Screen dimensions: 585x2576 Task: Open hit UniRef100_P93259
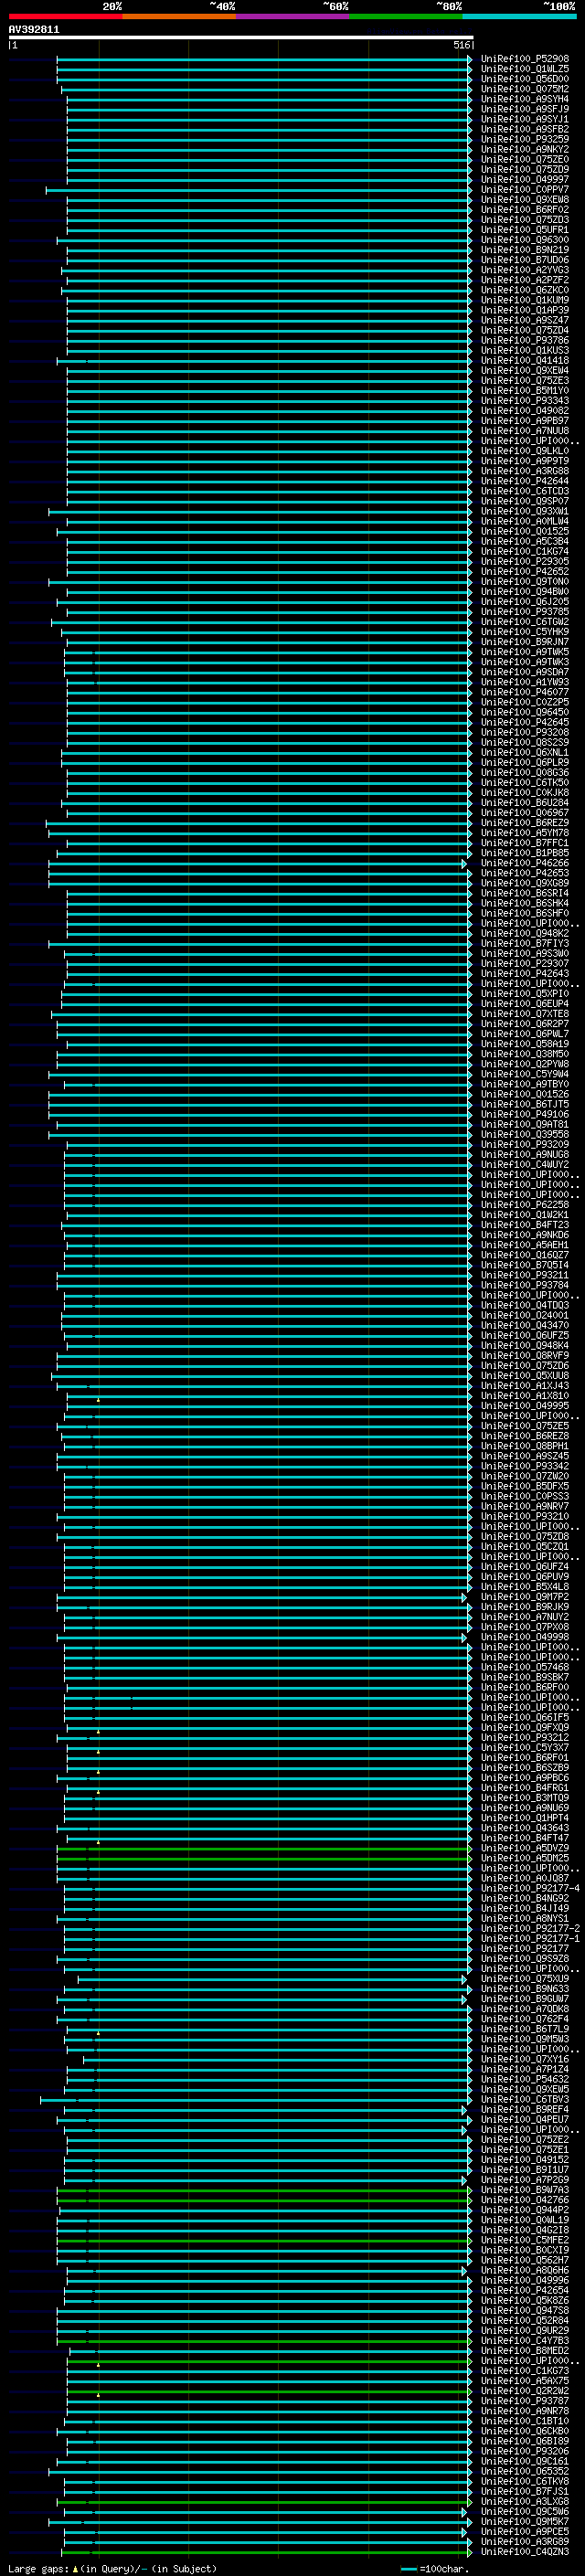(525, 140)
